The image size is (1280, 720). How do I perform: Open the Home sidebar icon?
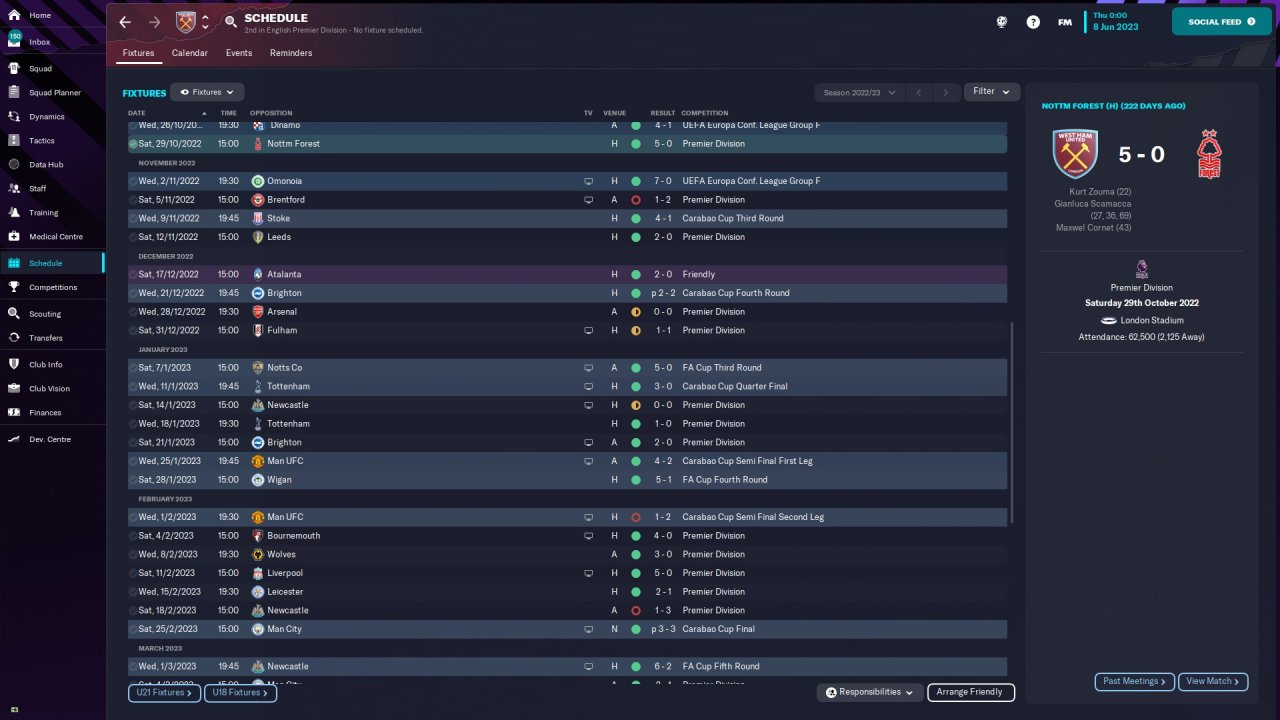click(14, 16)
